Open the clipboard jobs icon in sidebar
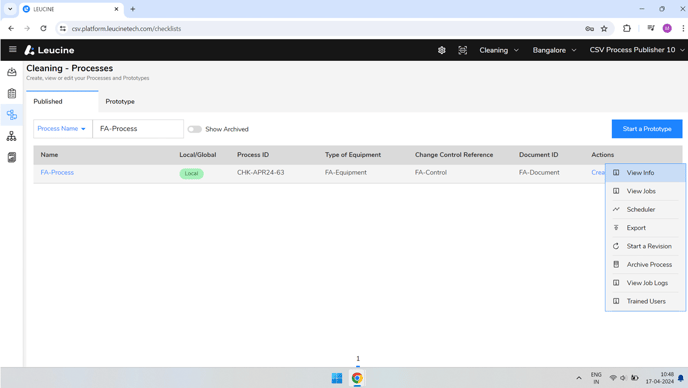Screen dimensions: 688x388 point(12,93)
